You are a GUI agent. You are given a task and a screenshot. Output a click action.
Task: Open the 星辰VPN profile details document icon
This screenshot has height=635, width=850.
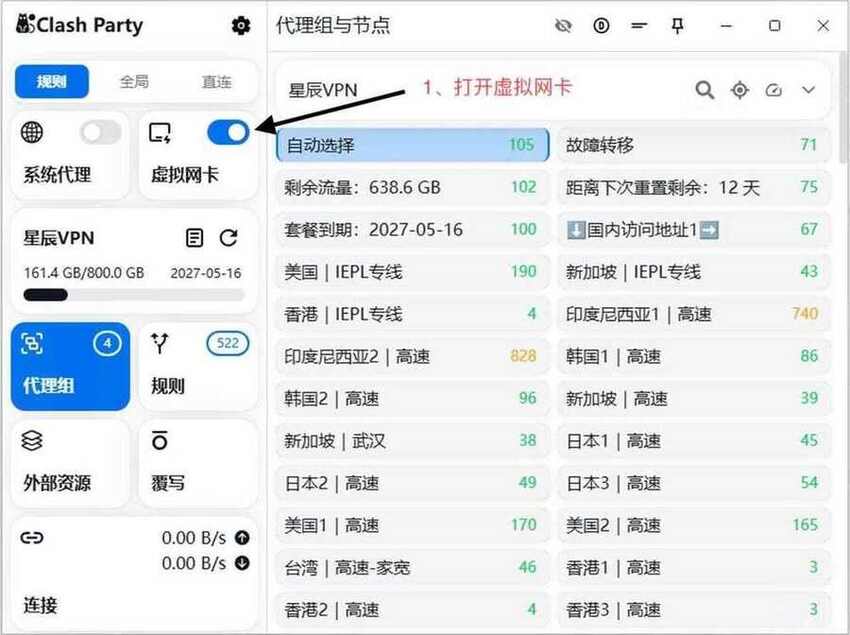[x=194, y=238]
